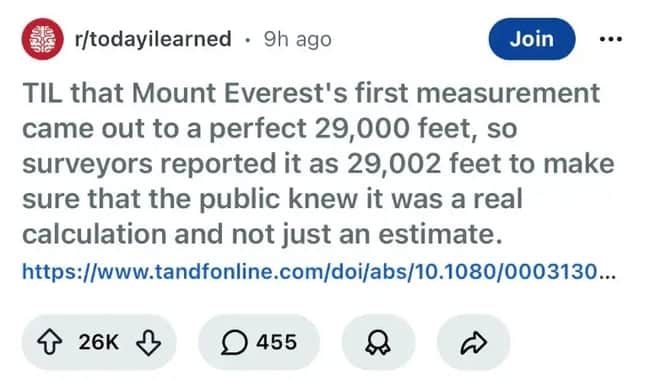Click the 26K vote score

point(99,342)
